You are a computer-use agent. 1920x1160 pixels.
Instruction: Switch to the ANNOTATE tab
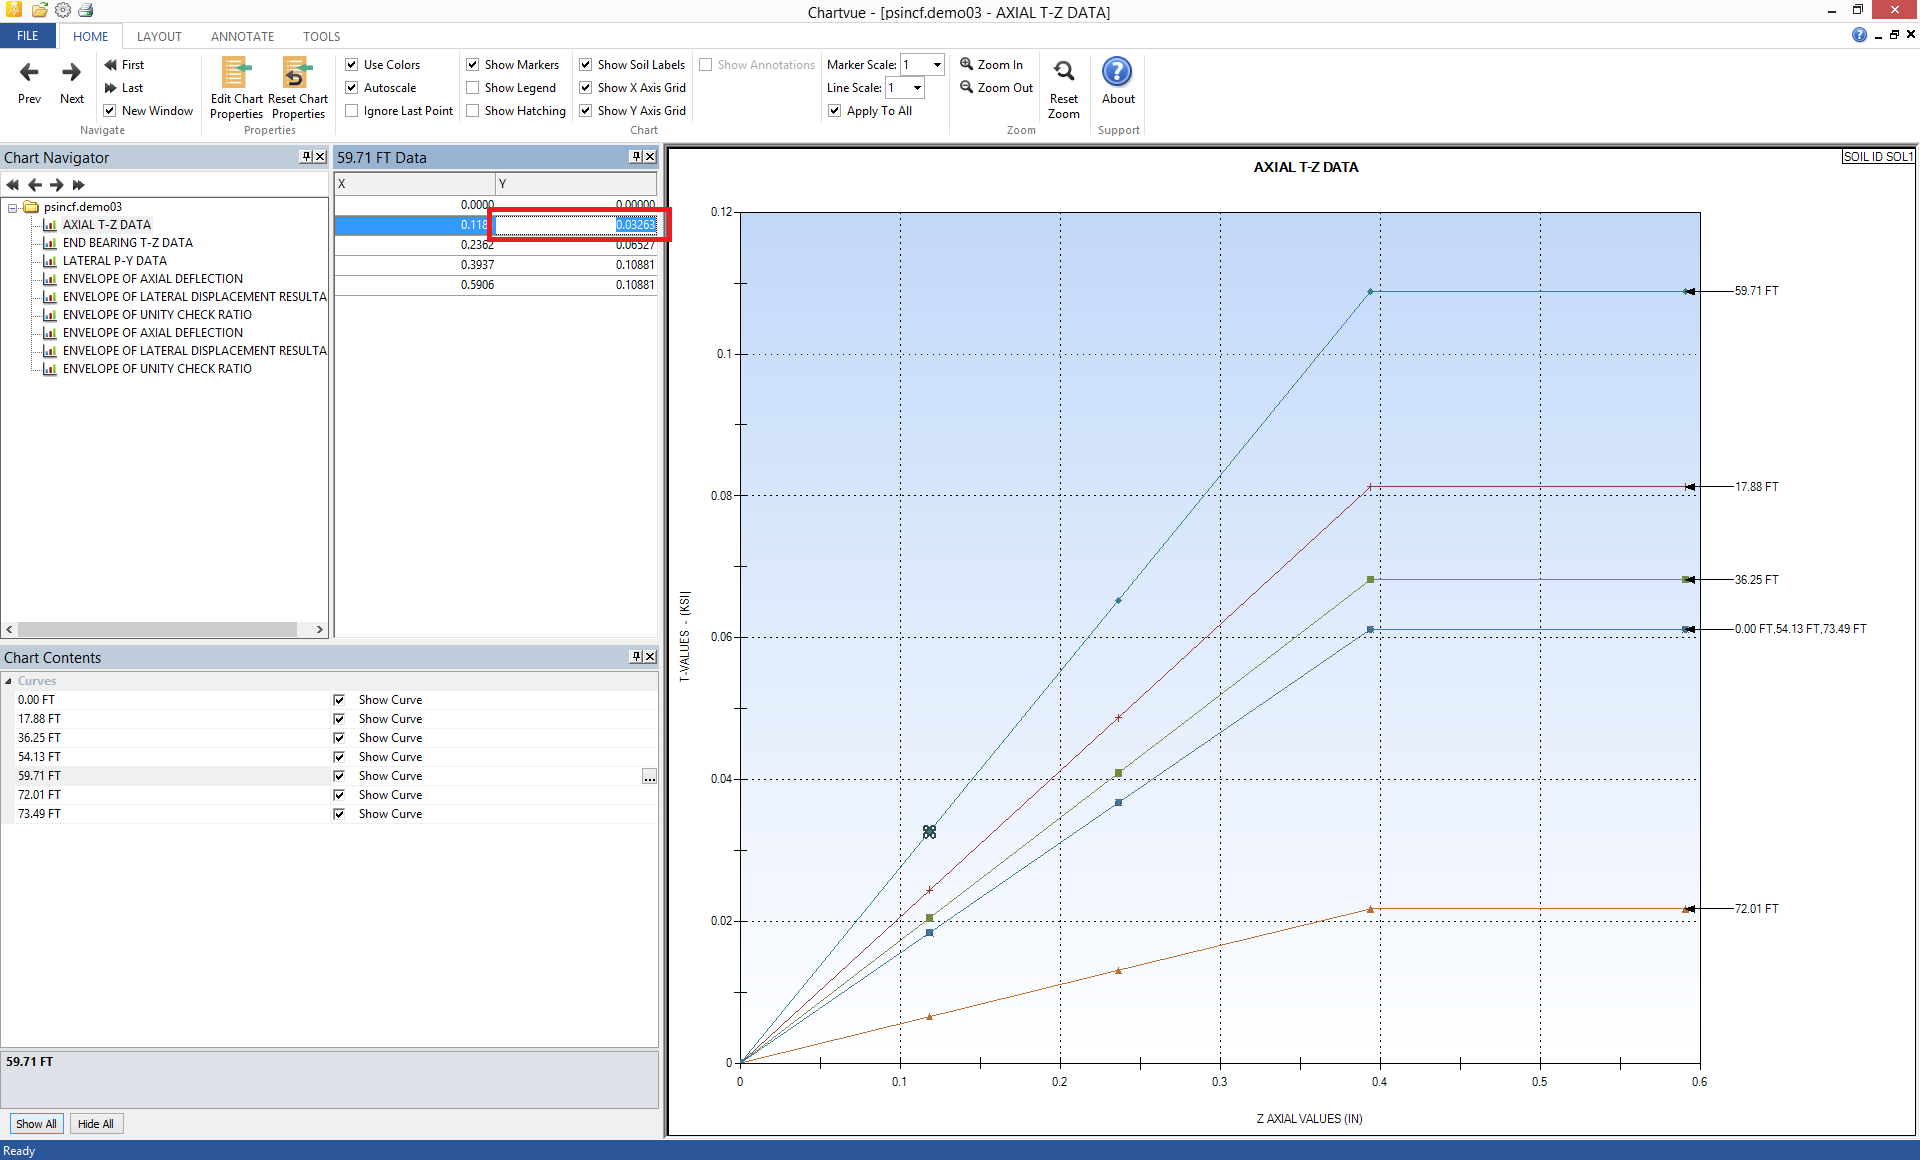[x=242, y=36]
